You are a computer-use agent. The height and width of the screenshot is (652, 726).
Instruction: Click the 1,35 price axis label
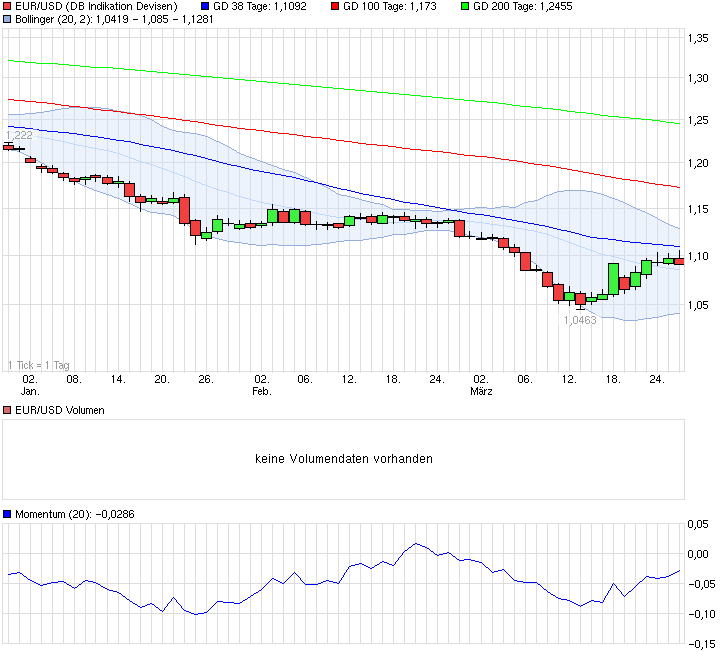698,38
